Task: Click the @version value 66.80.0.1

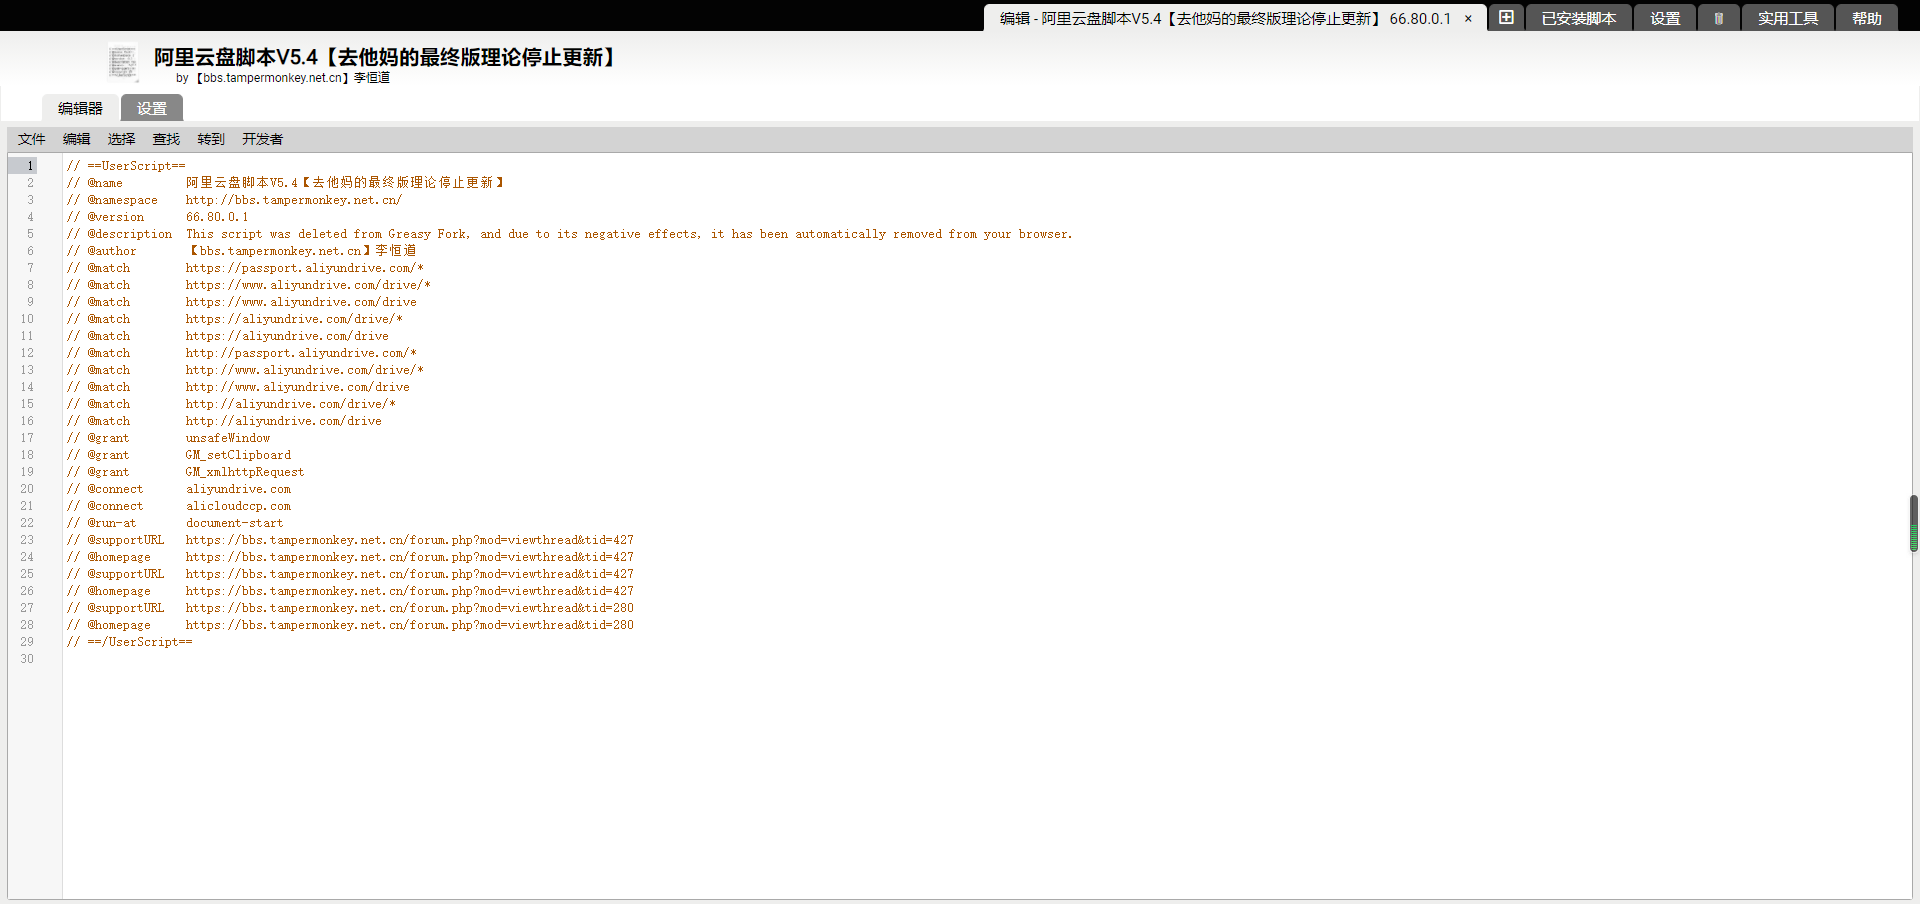Action: click(217, 217)
